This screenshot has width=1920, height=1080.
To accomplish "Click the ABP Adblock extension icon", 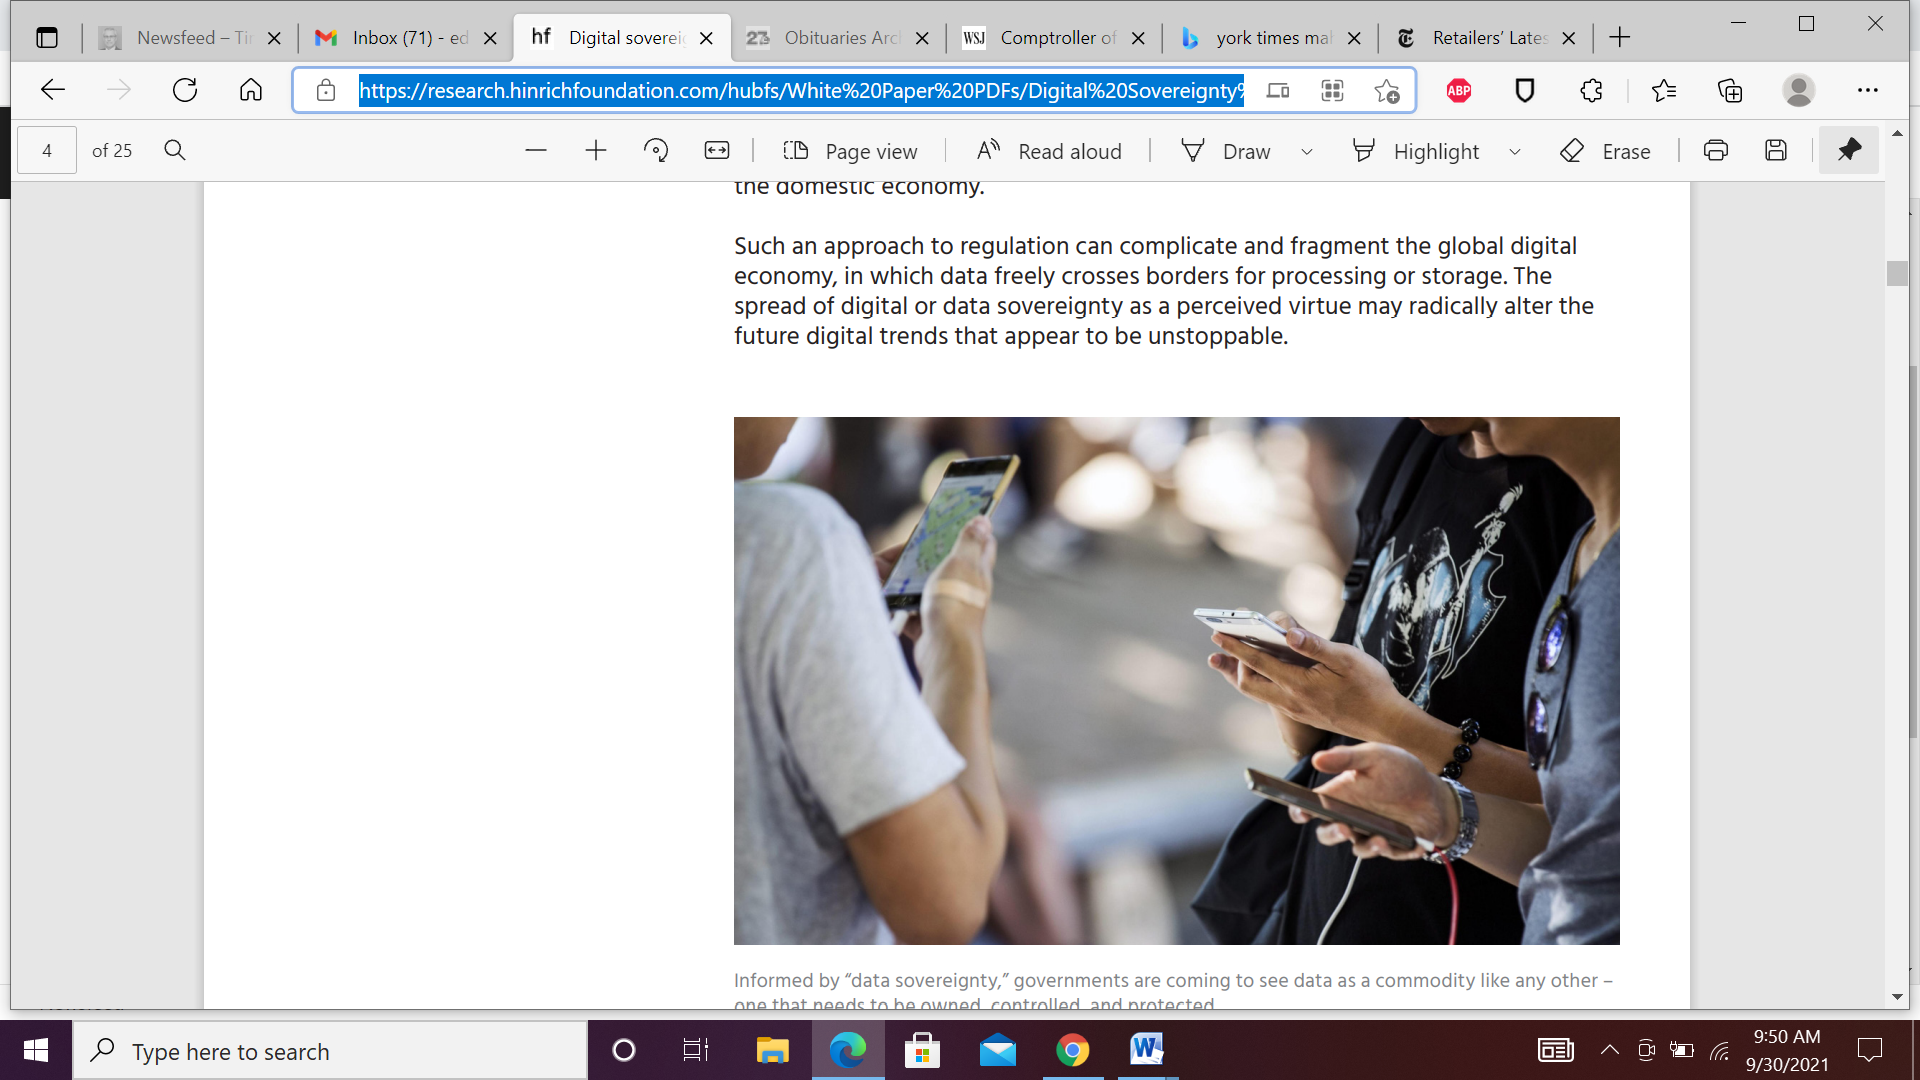I will coord(1459,91).
